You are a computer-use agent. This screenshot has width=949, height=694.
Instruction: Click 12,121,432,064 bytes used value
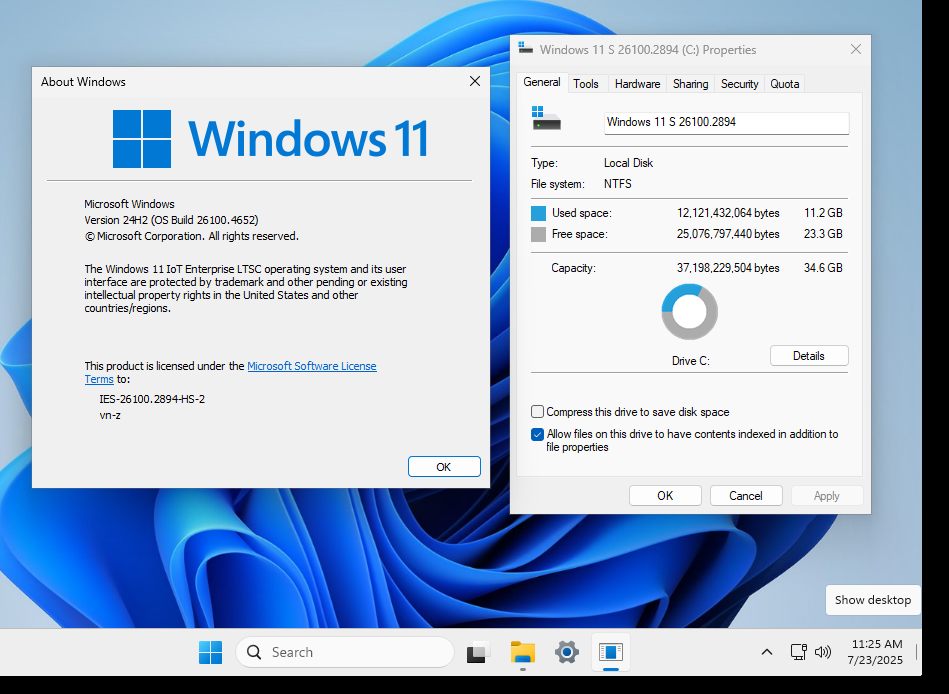(728, 213)
